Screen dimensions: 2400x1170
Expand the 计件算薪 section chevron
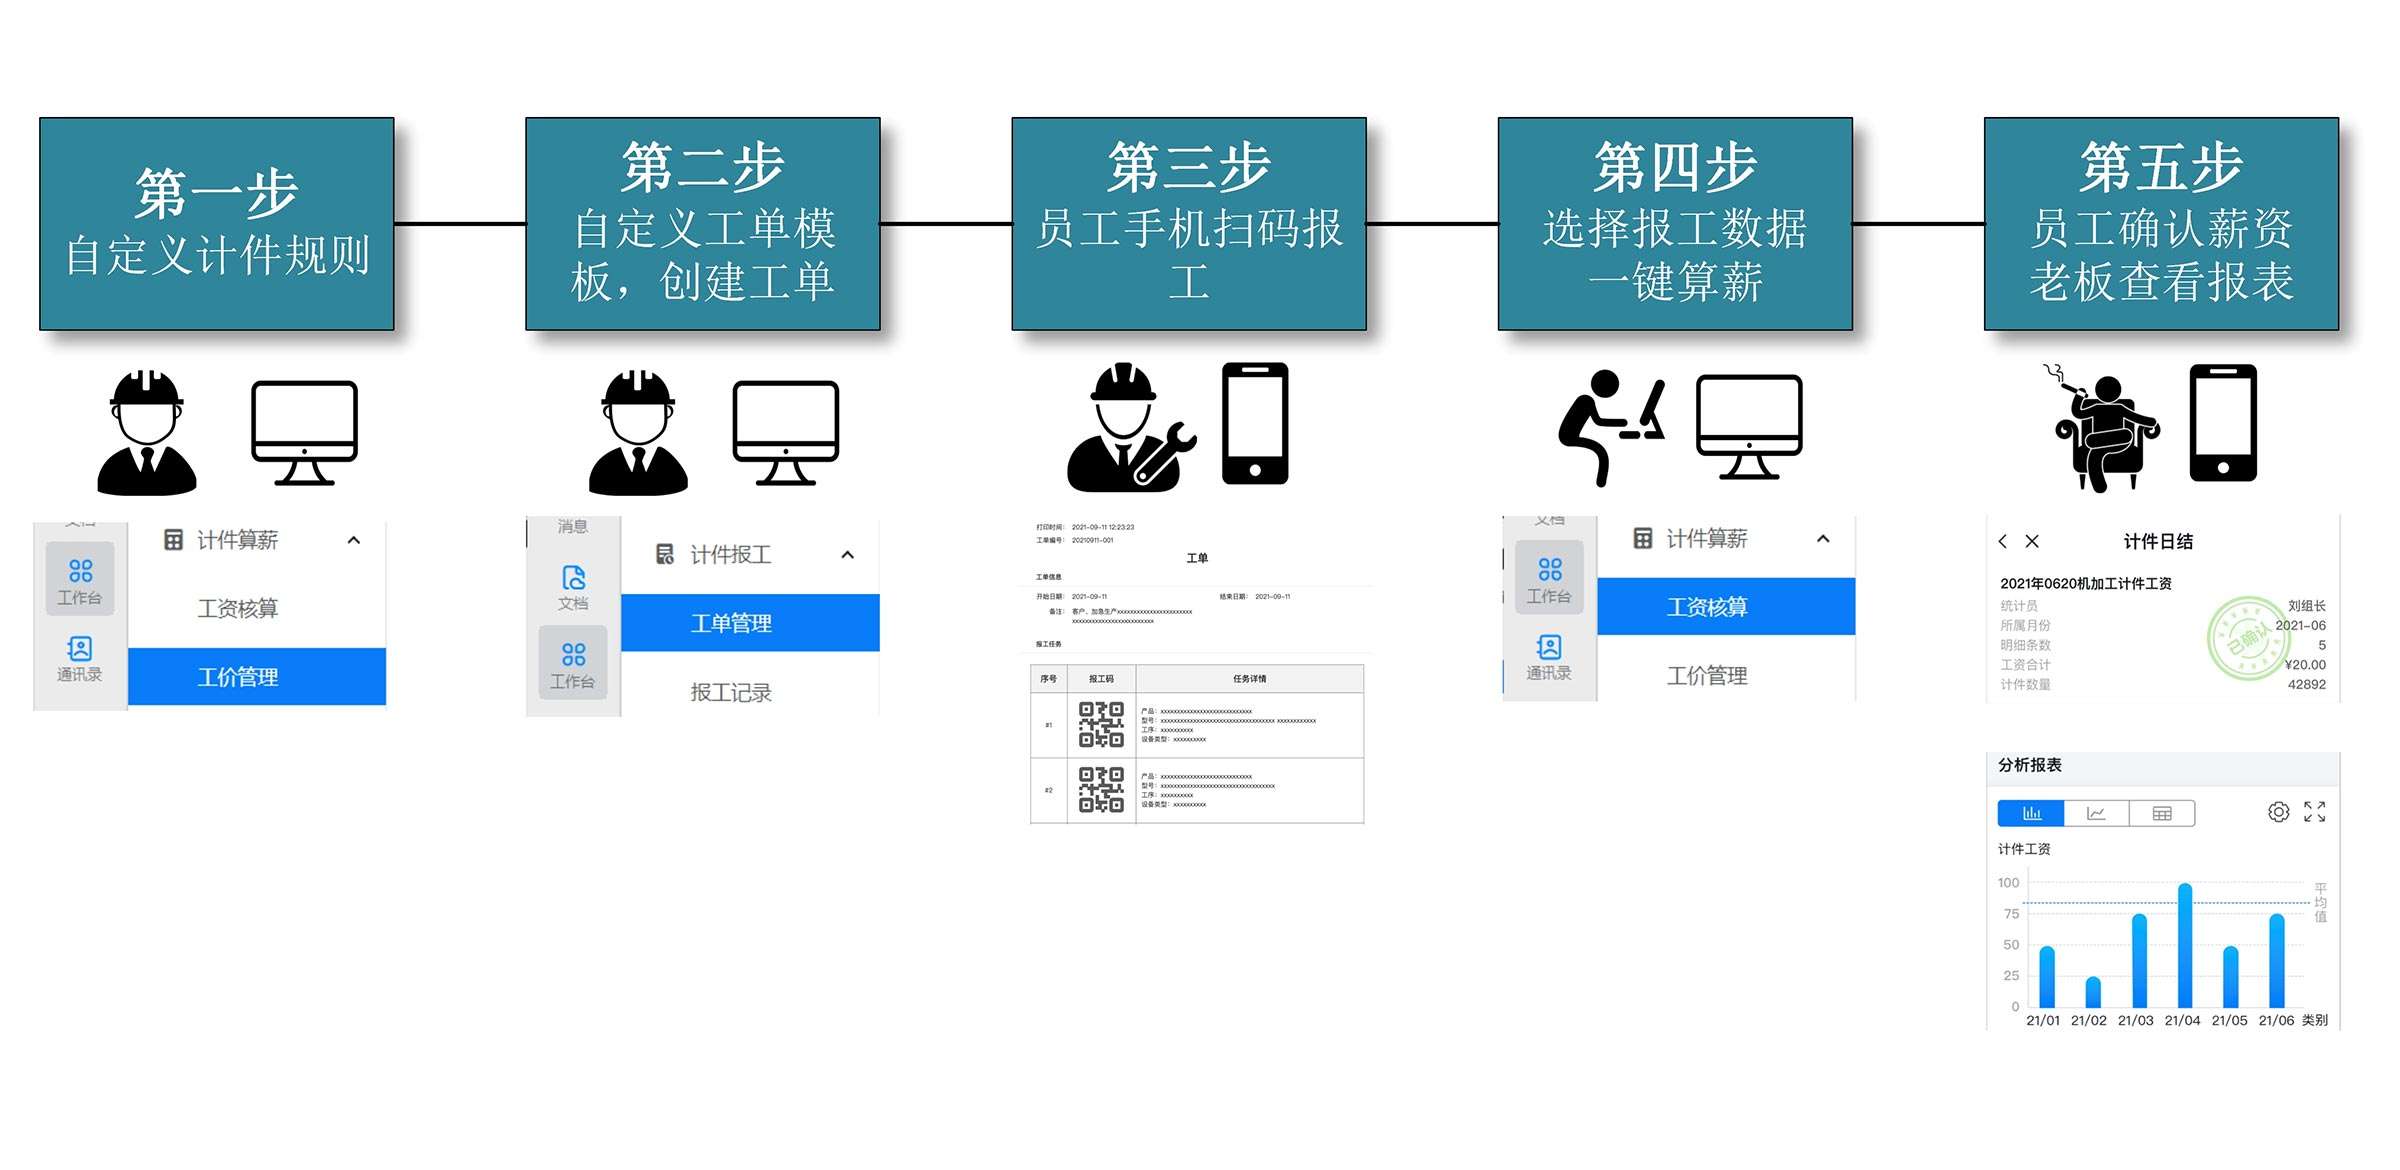pos(352,539)
